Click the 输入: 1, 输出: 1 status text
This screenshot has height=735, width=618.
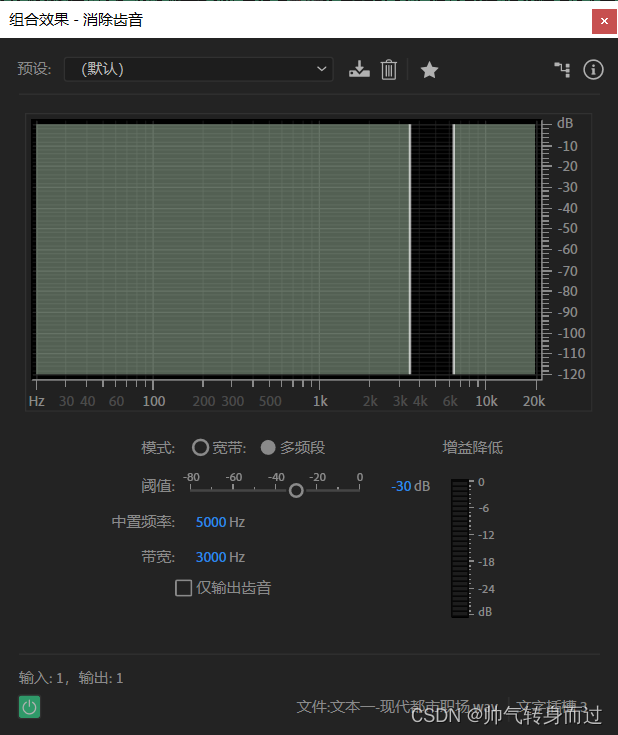[x=71, y=678]
